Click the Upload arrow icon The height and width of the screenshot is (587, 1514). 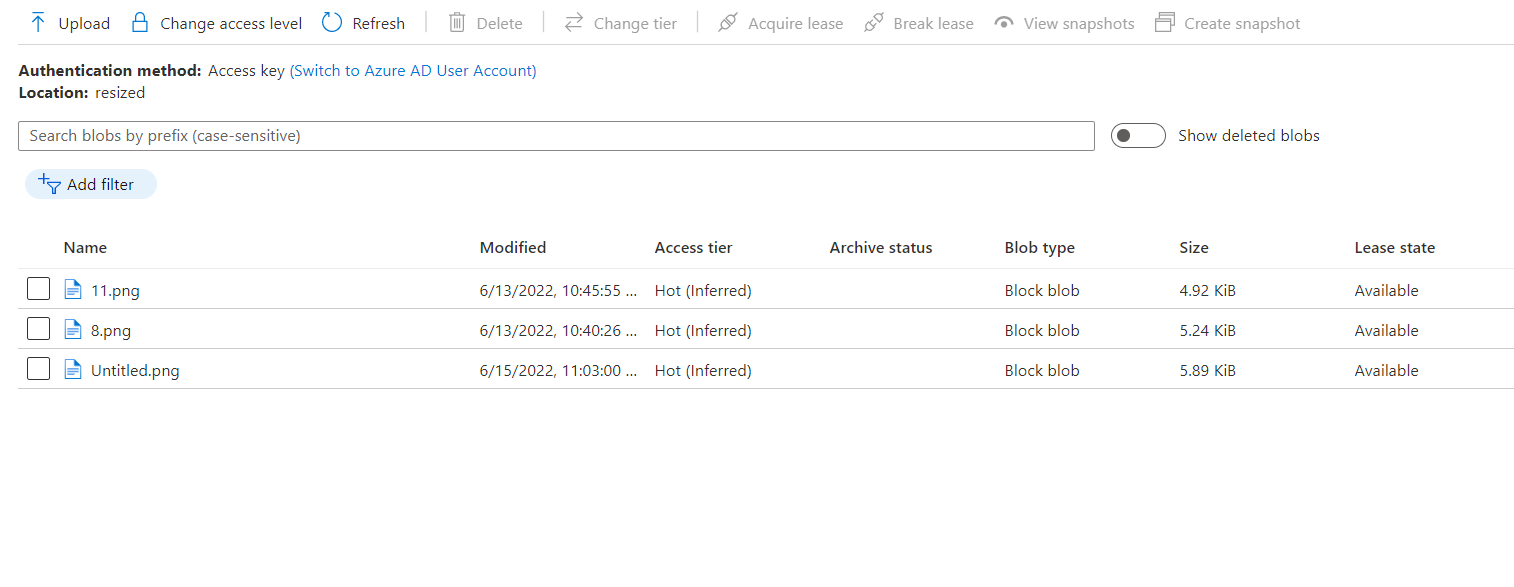[38, 22]
